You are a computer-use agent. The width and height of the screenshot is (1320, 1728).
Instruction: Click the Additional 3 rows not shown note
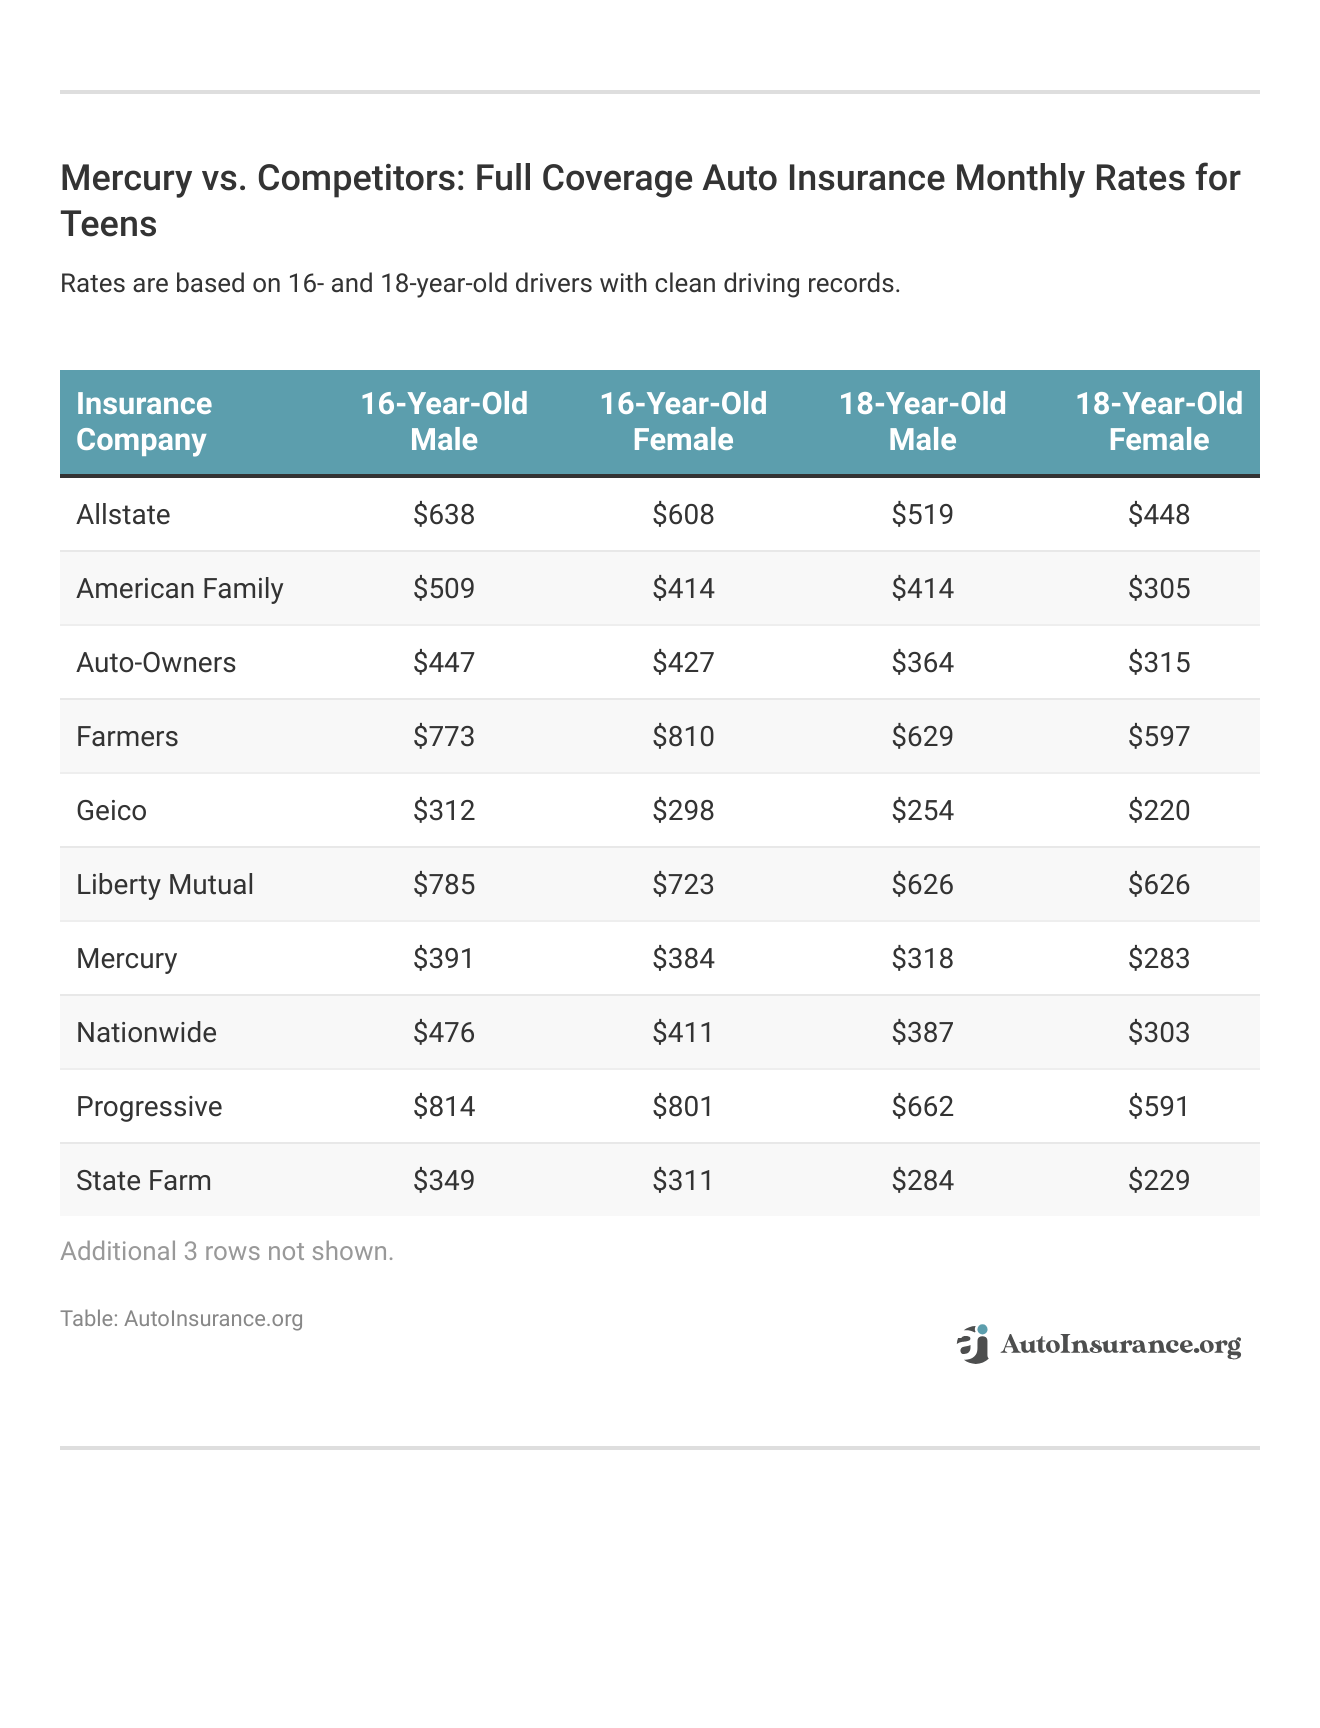click(227, 1251)
